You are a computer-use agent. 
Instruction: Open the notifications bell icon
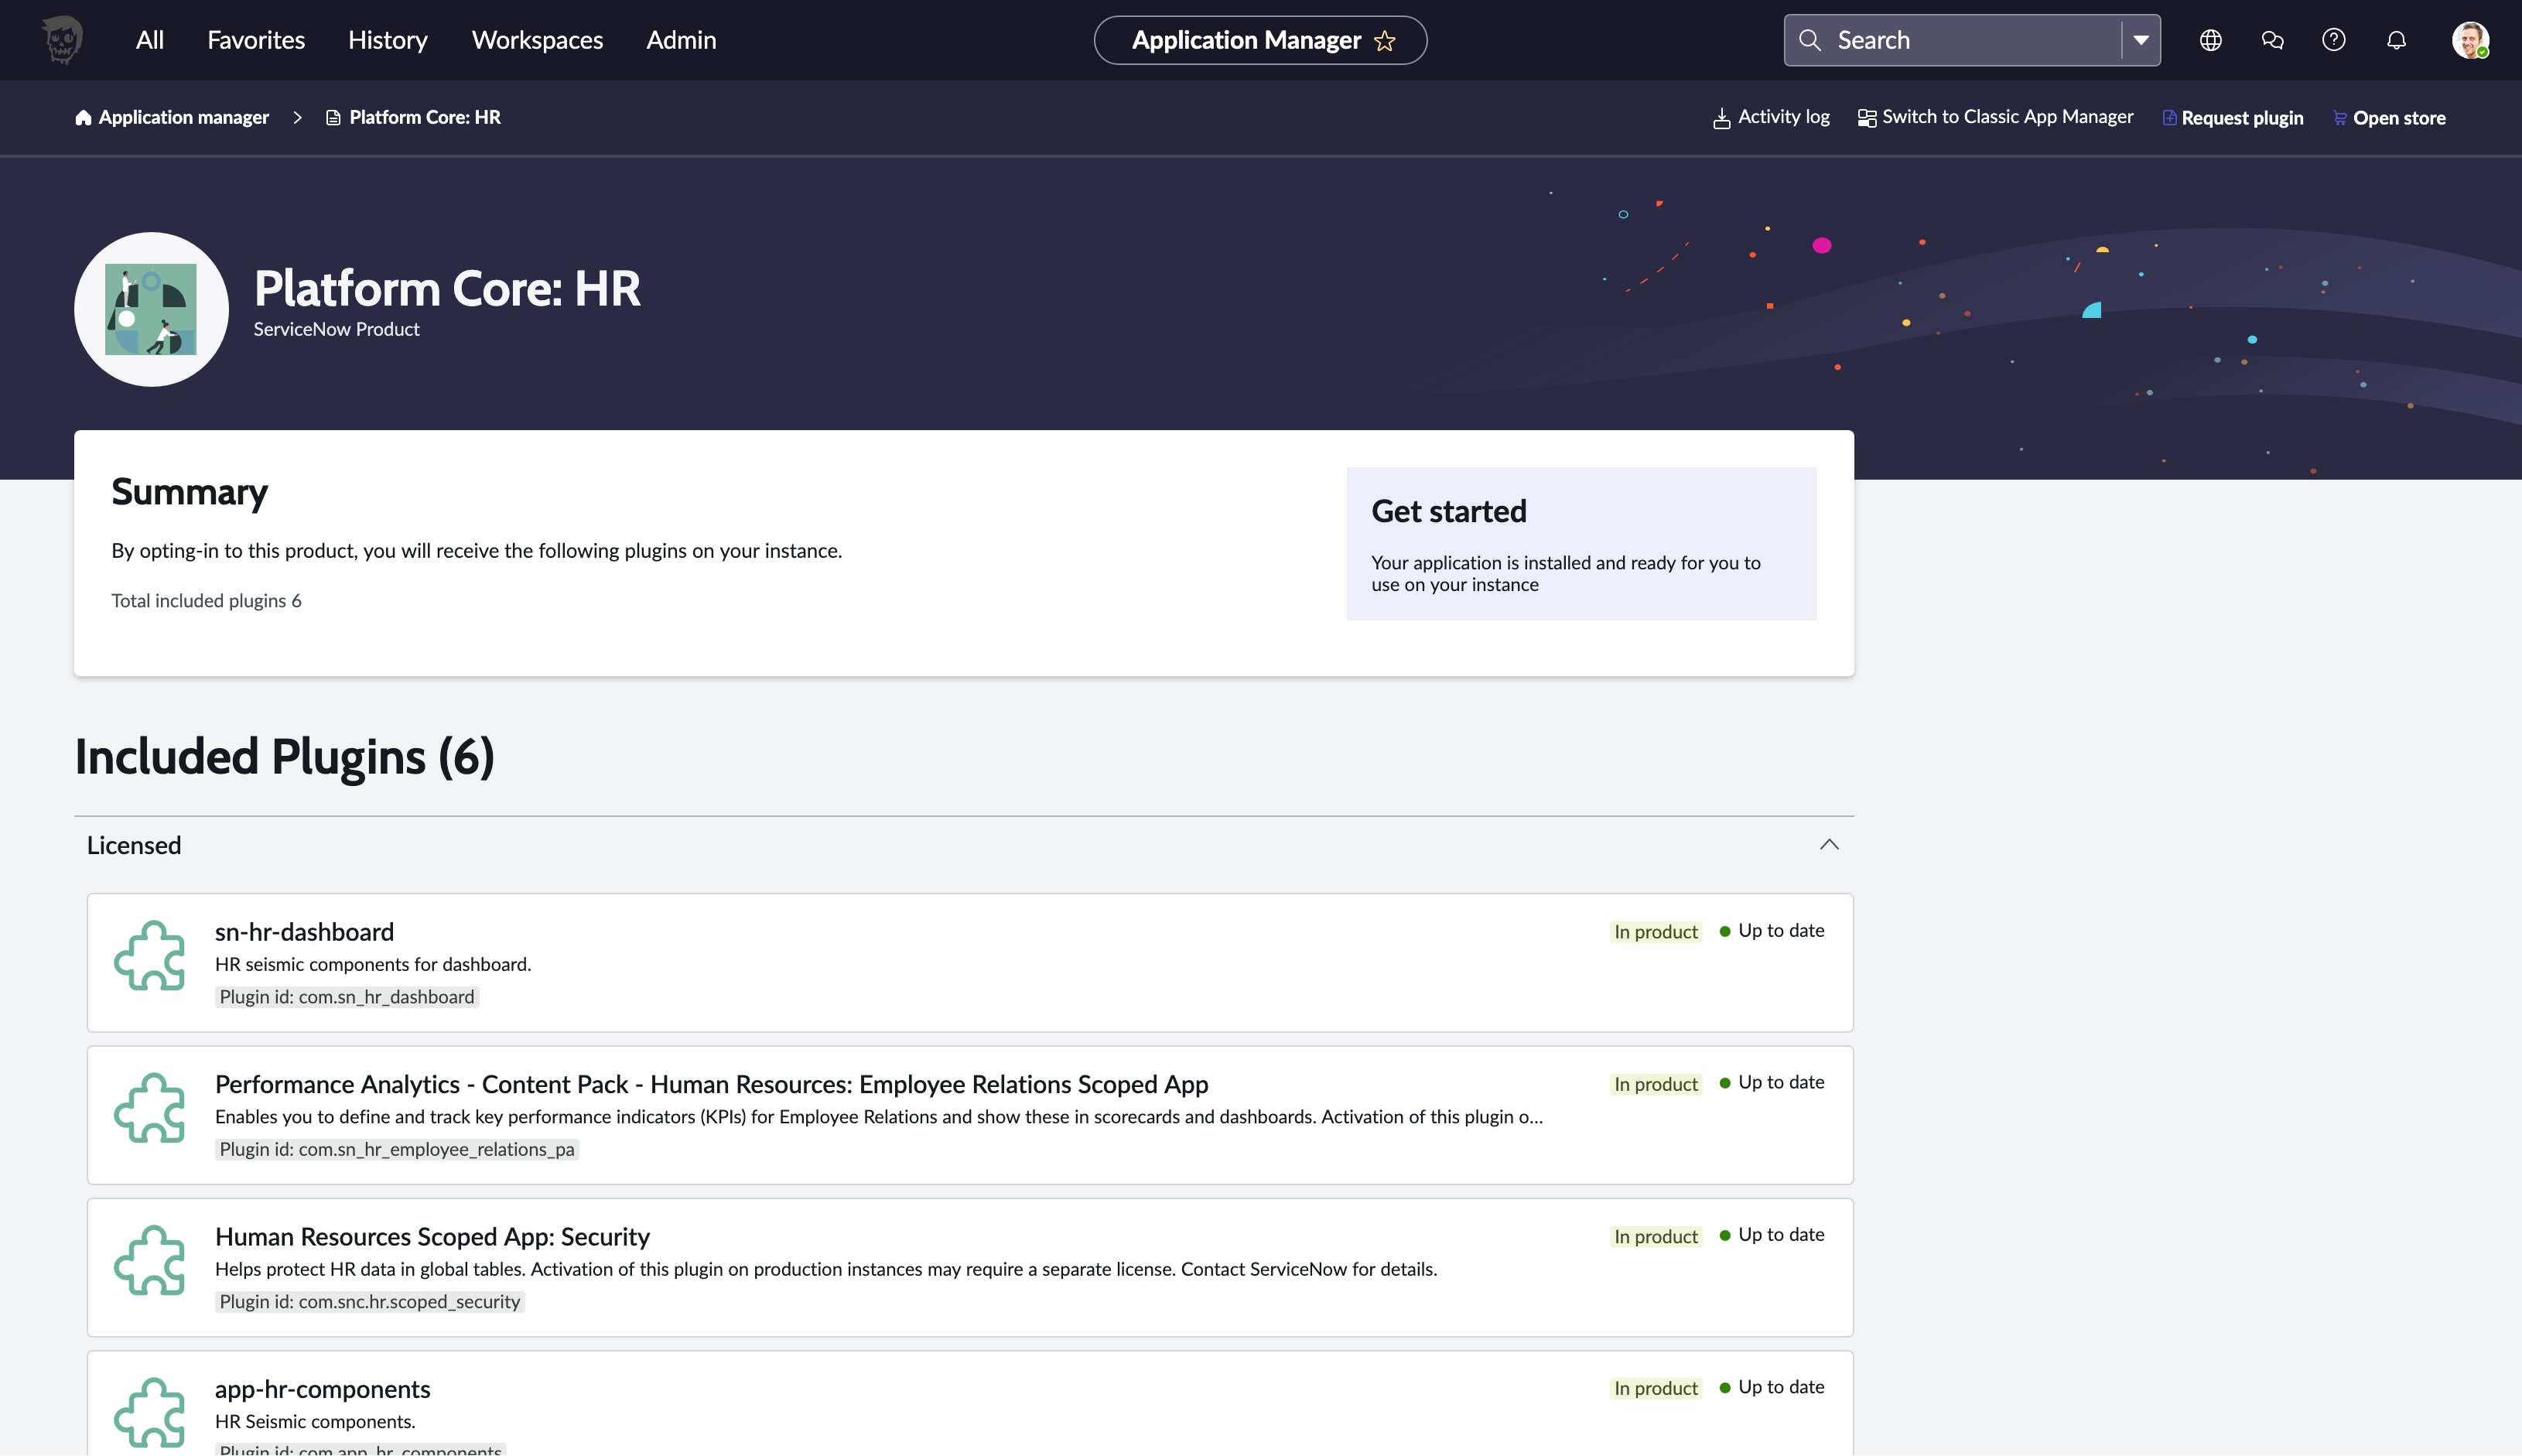(2396, 40)
